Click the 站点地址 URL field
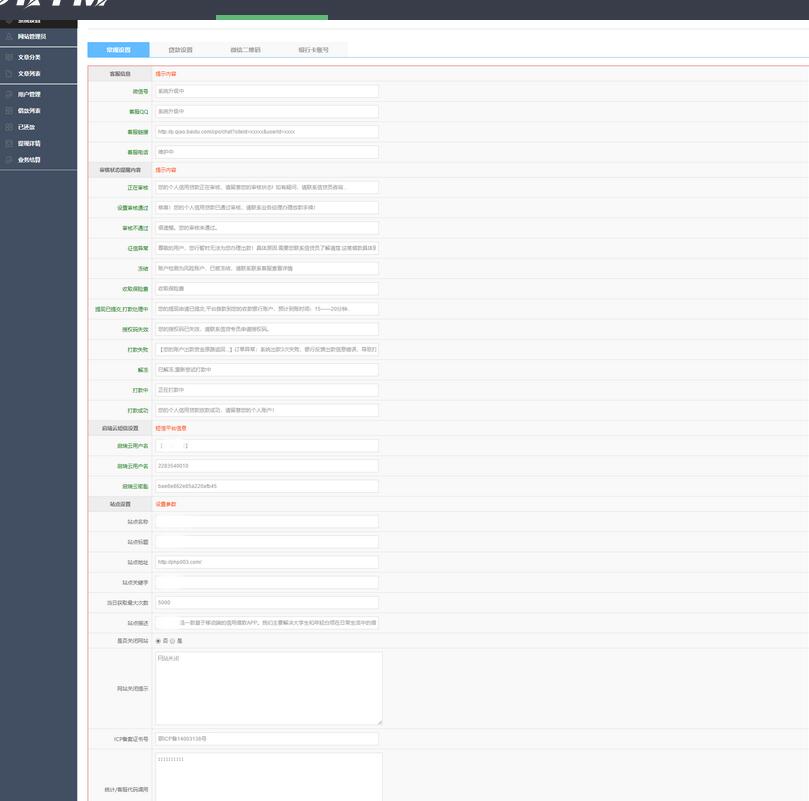The width and height of the screenshot is (809, 801). click(x=267, y=562)
